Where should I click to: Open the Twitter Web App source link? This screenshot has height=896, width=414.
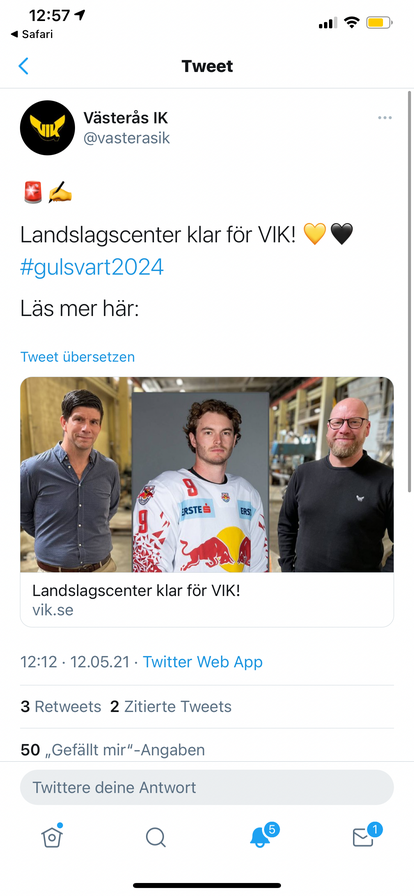pos(202,662)
